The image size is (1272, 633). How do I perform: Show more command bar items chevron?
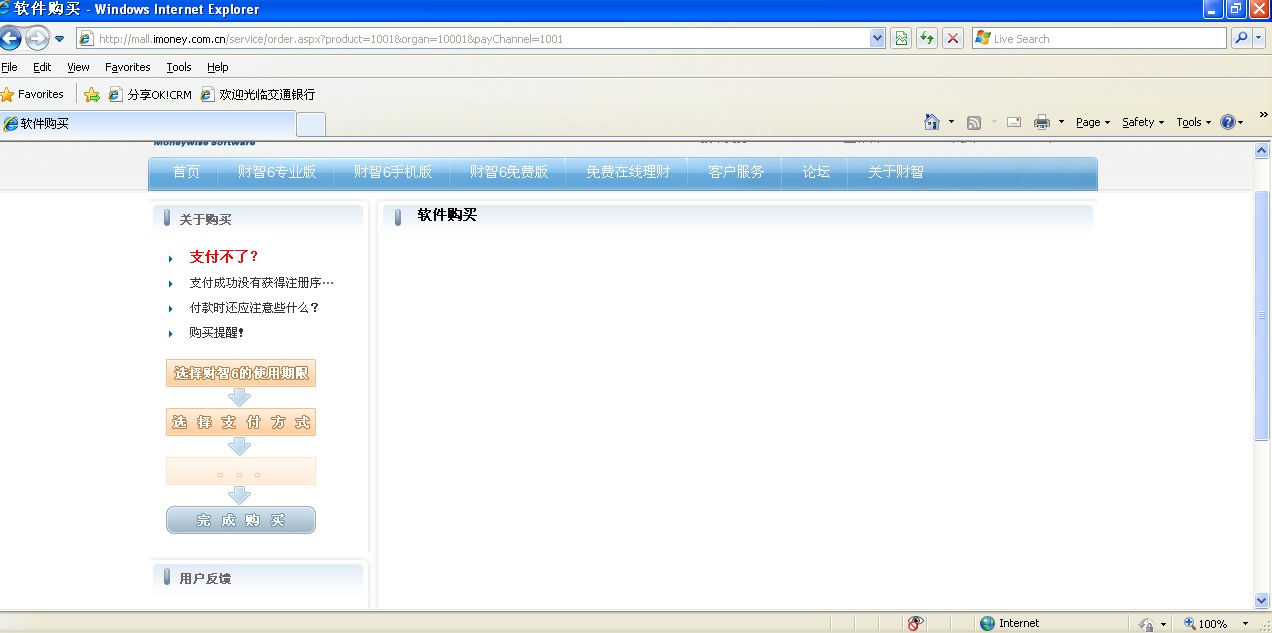1263,114
